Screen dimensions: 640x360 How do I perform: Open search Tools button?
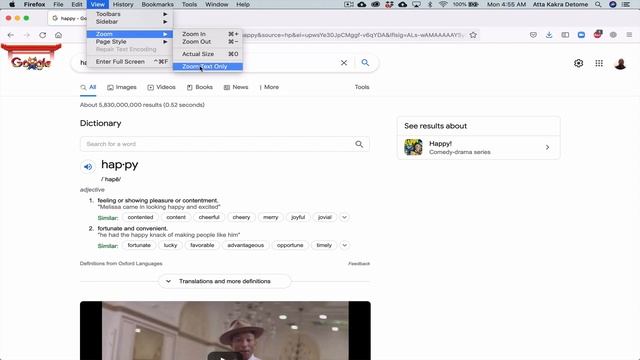(362, 87)
